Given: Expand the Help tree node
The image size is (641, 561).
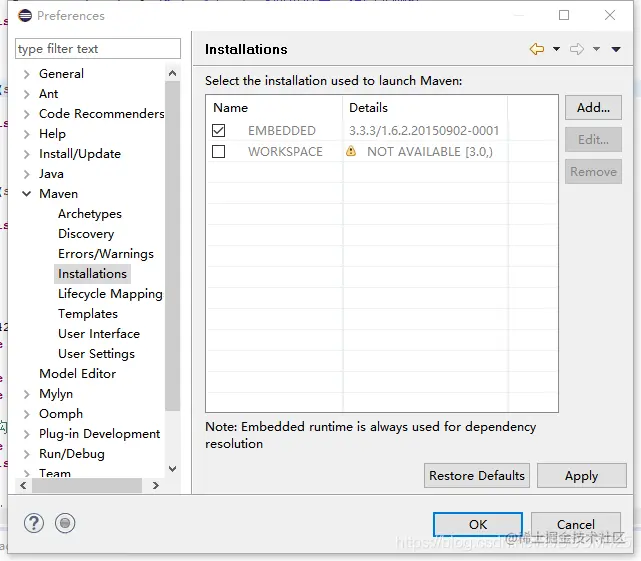Looking at the screenshot, I should 27,134.
